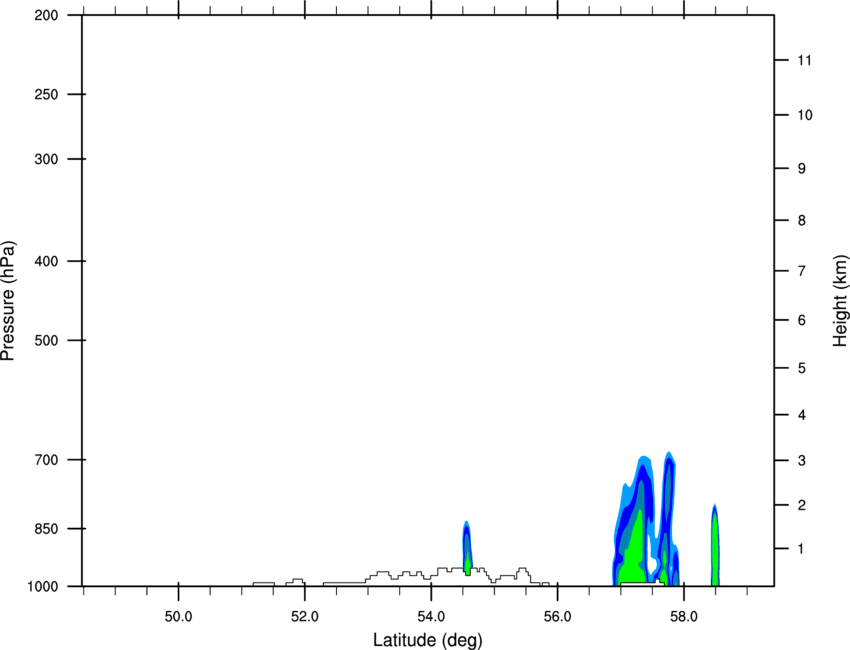
Task: Pick the 3 km height label
Action: click(x=802, y=460)
